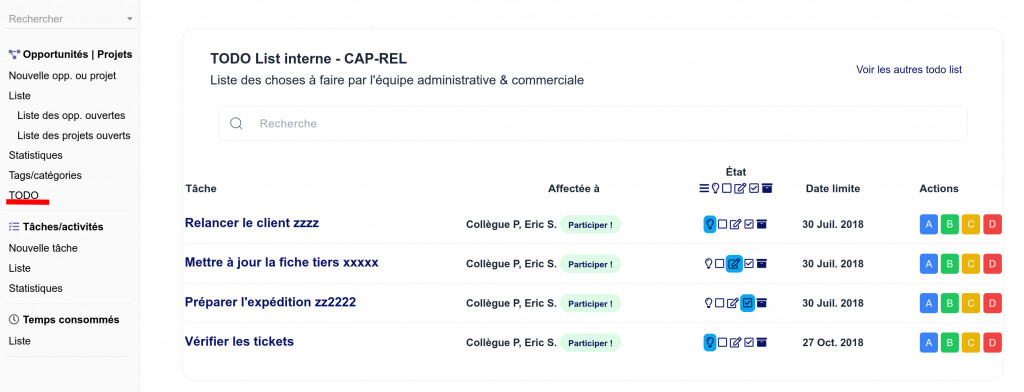Archive the Préparer l'expédition zz2222 task
The image size is (1024, 392).
(x=761, y=303)
